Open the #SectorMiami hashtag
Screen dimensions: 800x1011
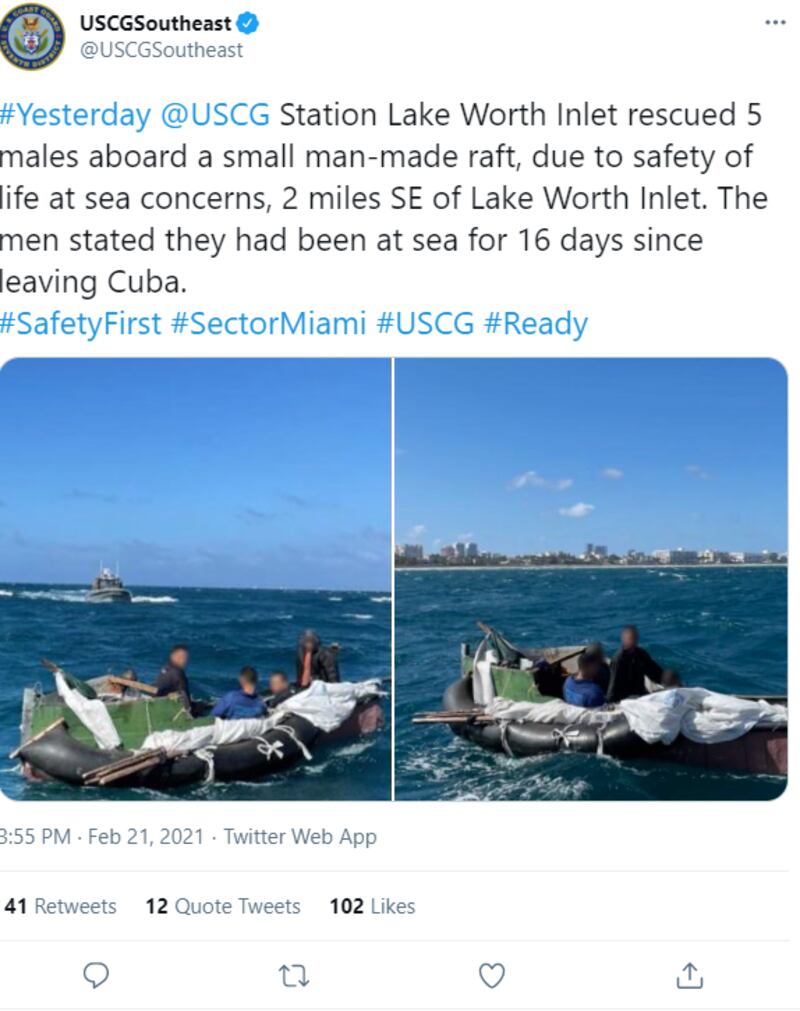268,323
